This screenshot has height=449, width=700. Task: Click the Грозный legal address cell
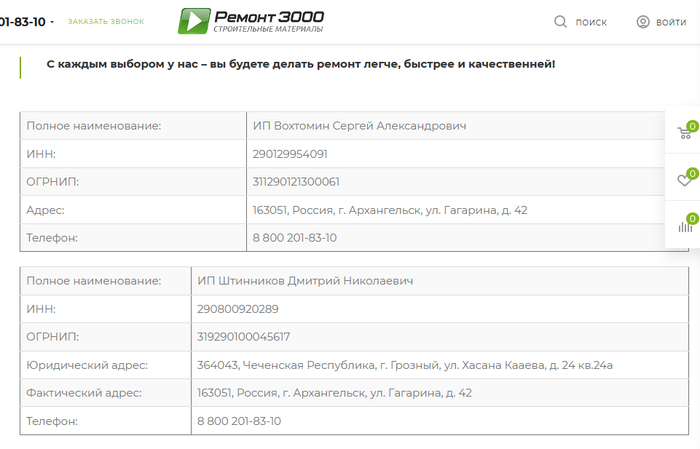404,365
